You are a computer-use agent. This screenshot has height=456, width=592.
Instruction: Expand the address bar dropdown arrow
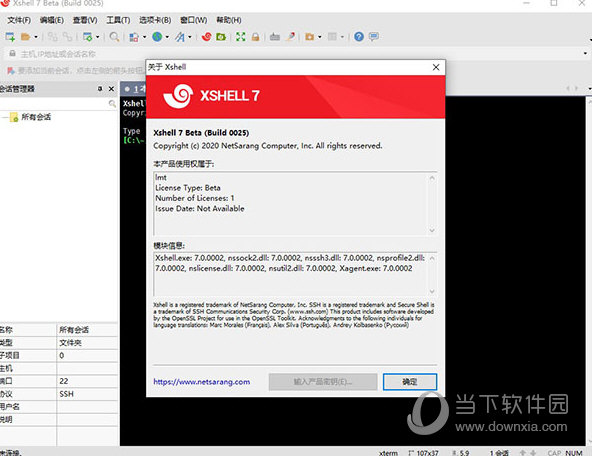[x=585, y=54]
